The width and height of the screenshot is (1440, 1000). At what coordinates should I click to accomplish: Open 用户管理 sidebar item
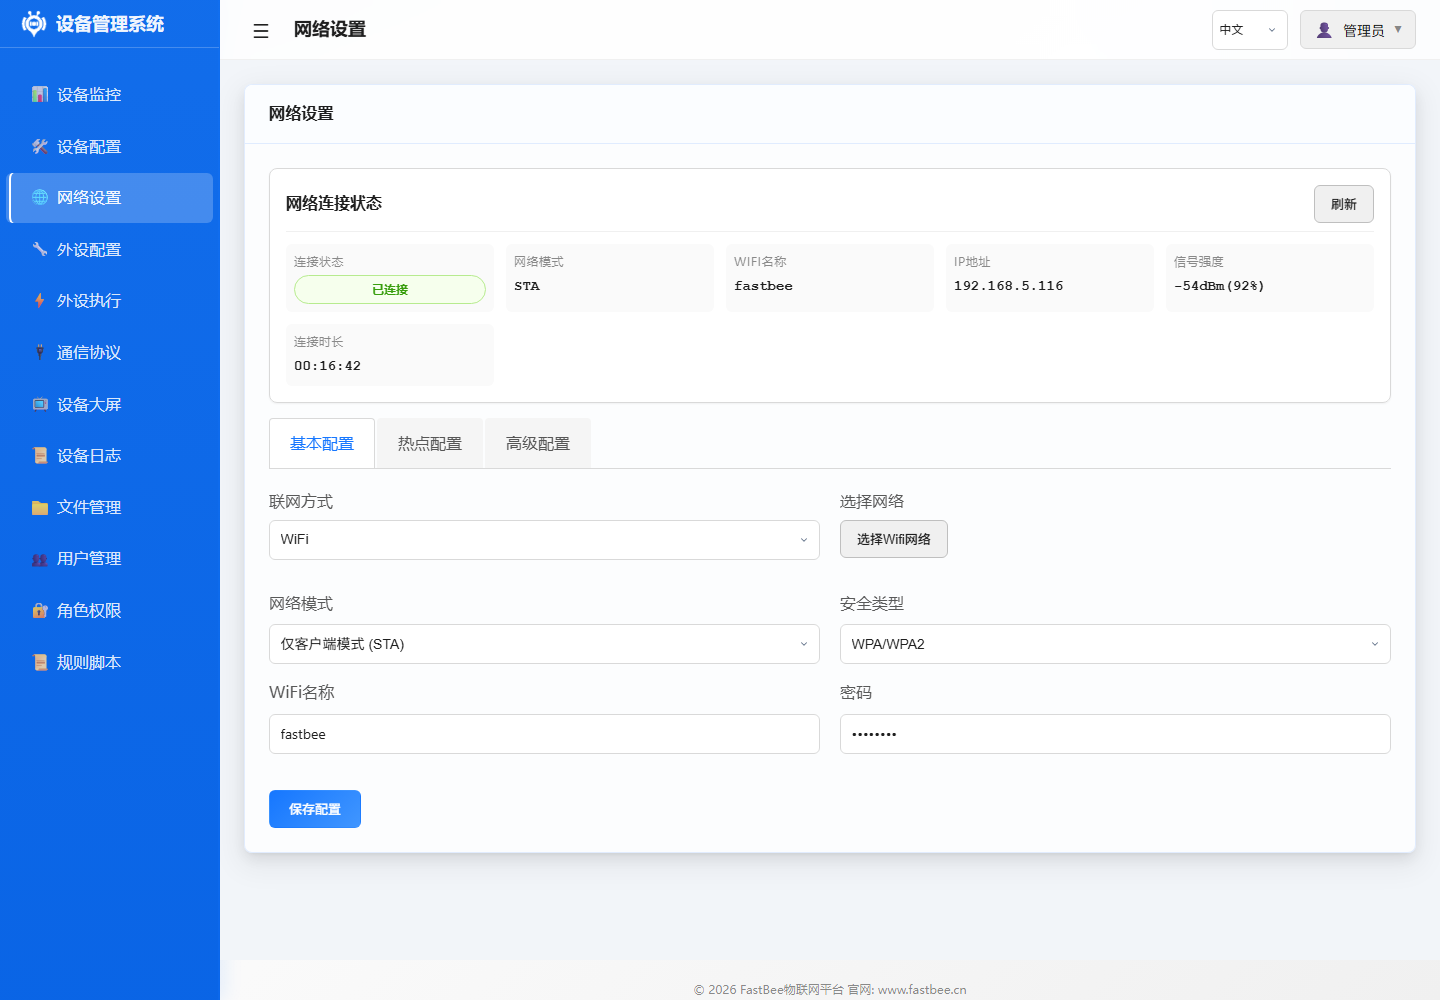point(110,559)
